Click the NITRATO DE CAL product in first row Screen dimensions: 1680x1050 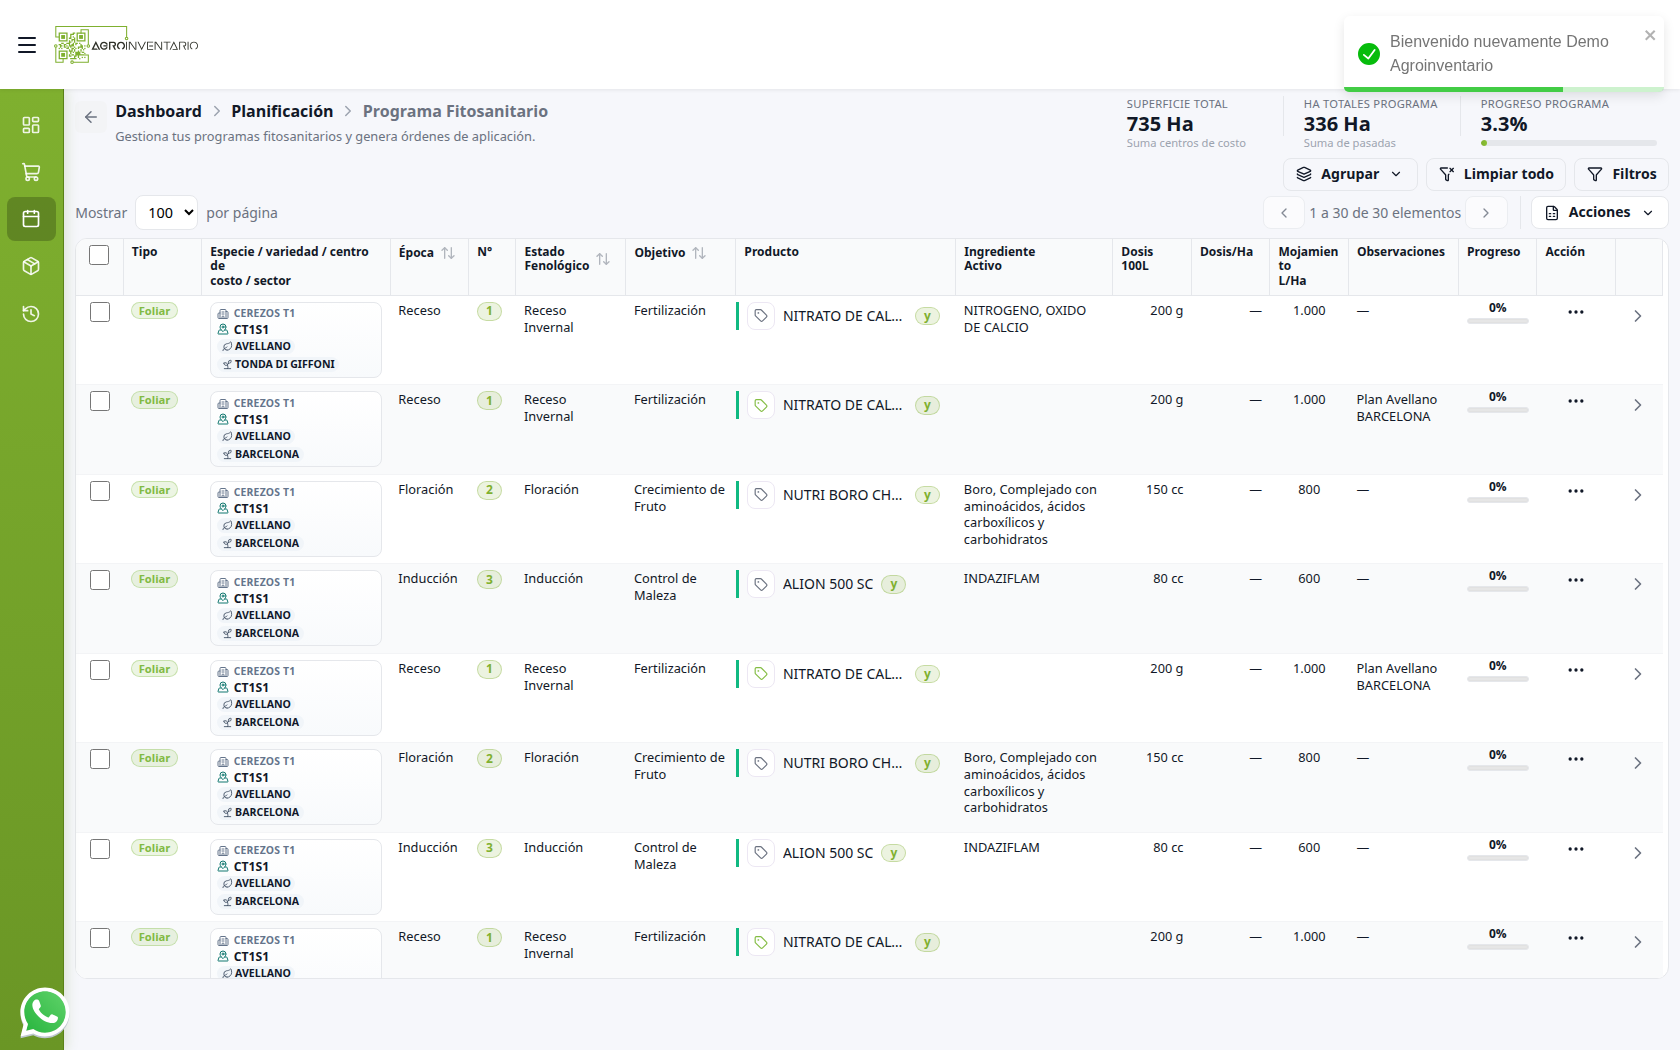(x=842, y=316)
